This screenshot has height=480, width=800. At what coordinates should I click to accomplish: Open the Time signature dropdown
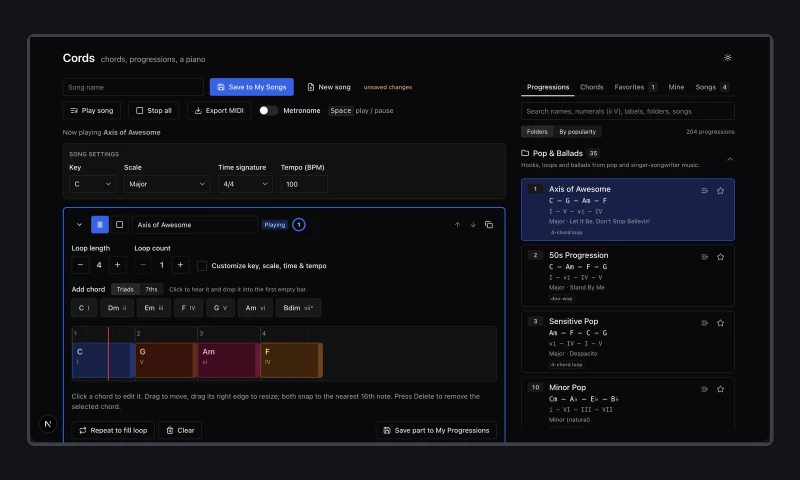tap(245, 184)
